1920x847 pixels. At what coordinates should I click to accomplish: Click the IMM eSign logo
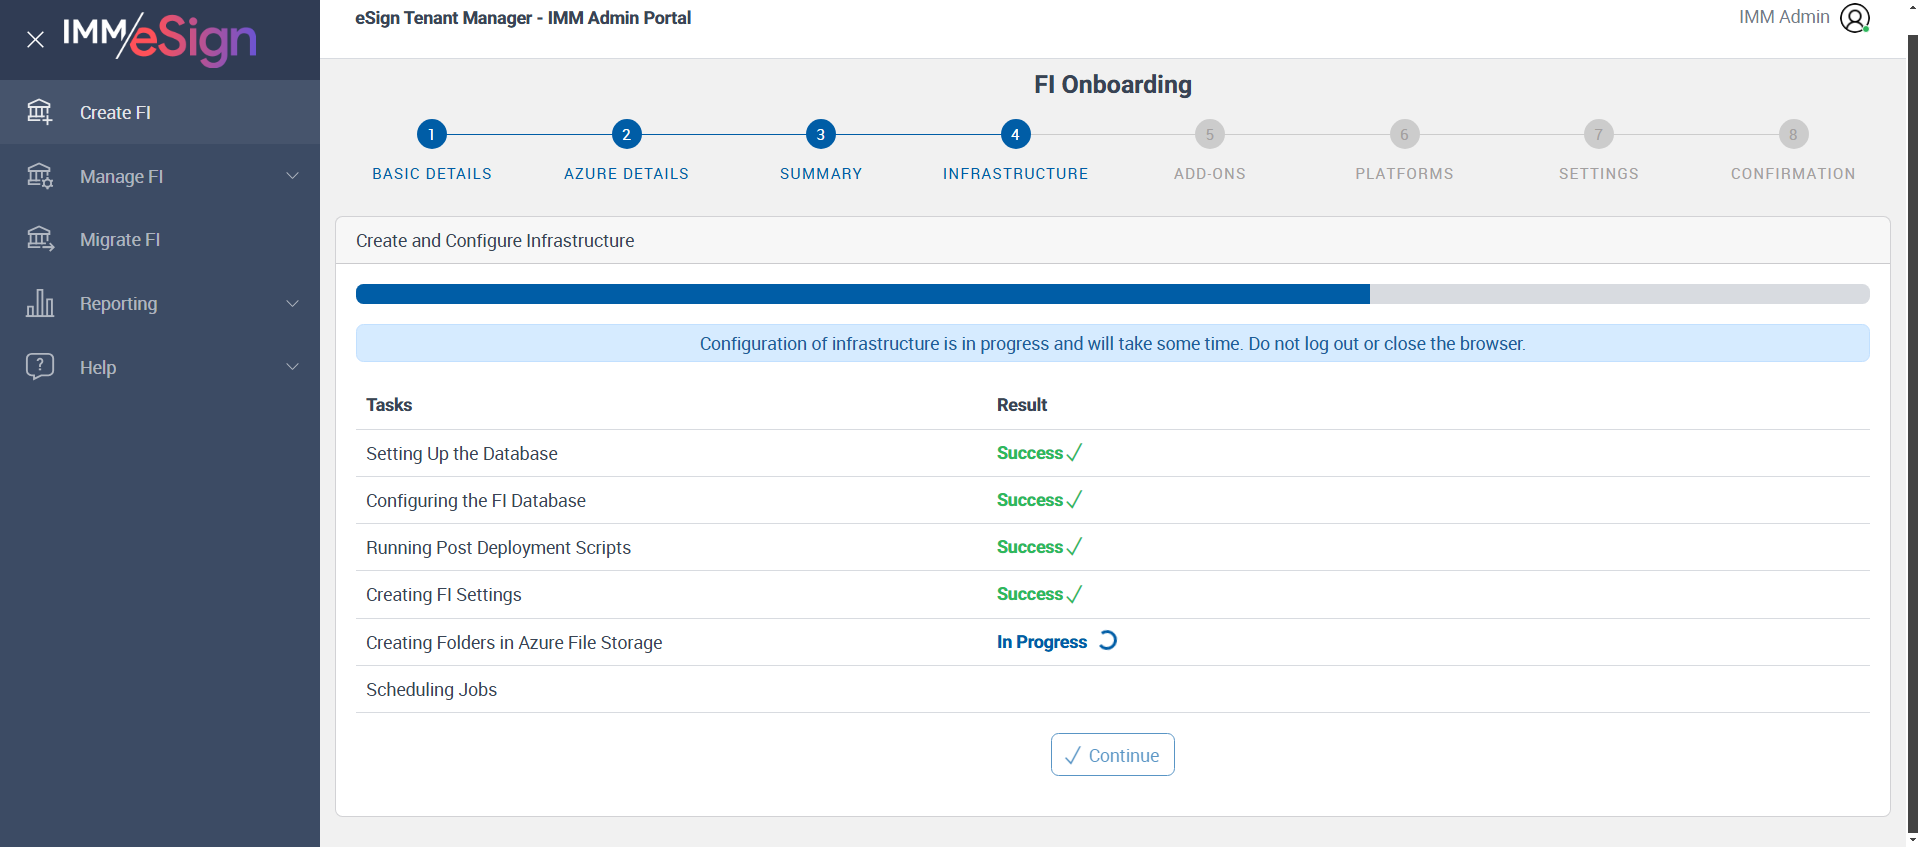coord(160,38)
